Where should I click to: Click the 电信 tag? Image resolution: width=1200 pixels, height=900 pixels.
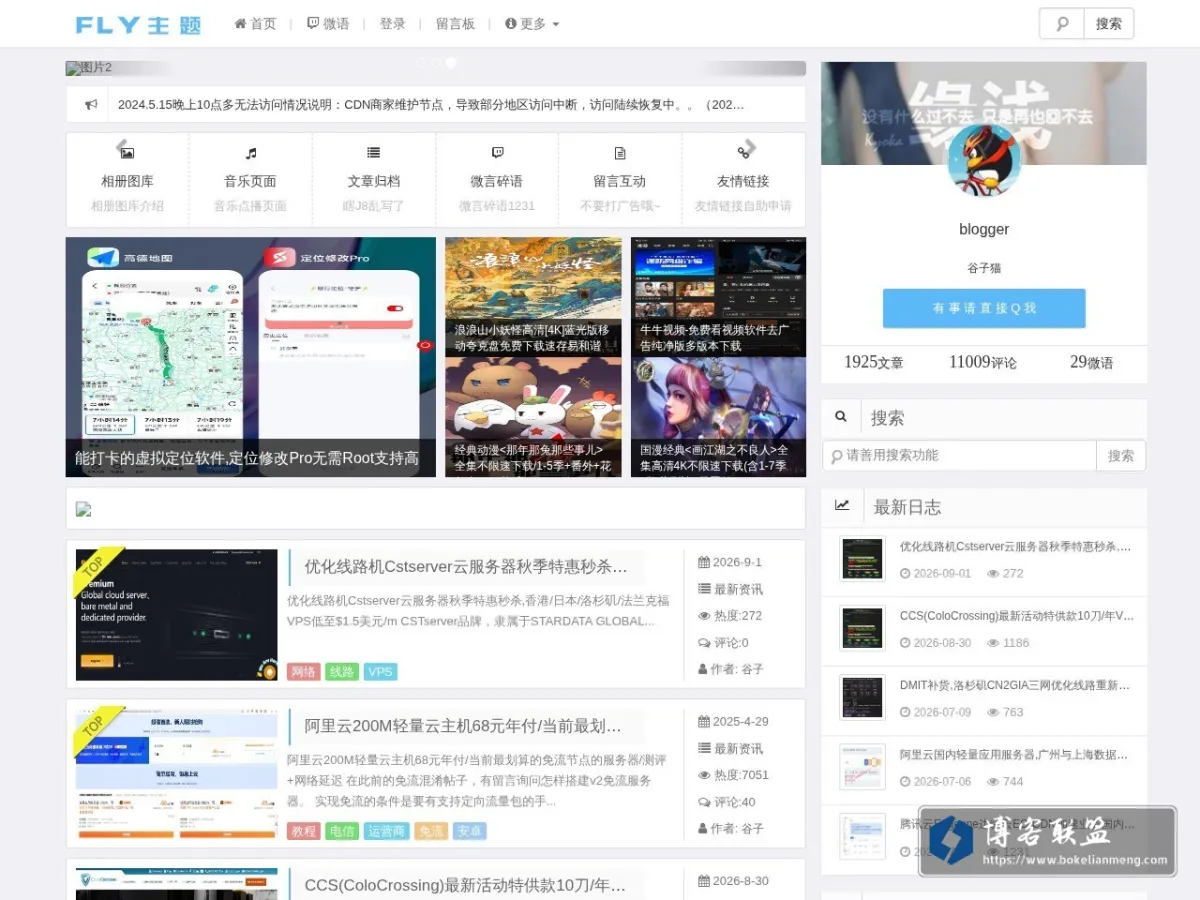pos(342,831)
